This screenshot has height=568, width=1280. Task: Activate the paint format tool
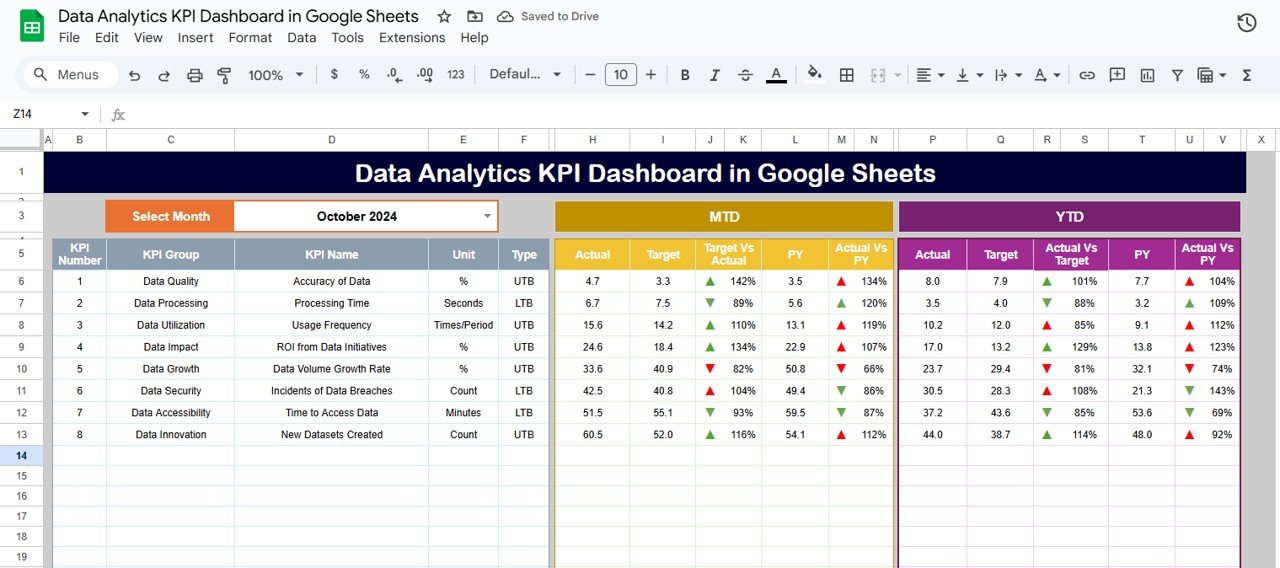click(224, 75)
